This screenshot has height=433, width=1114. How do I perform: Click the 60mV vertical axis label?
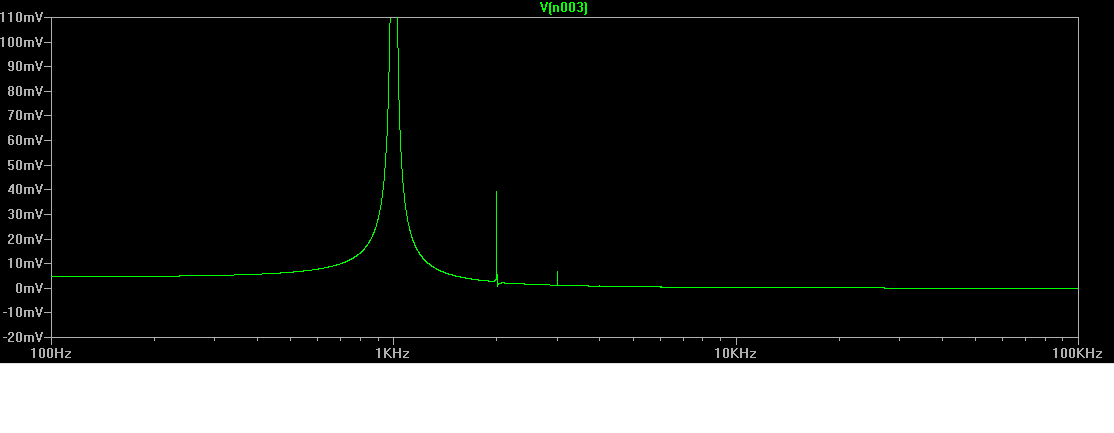(x=26, y=140)
